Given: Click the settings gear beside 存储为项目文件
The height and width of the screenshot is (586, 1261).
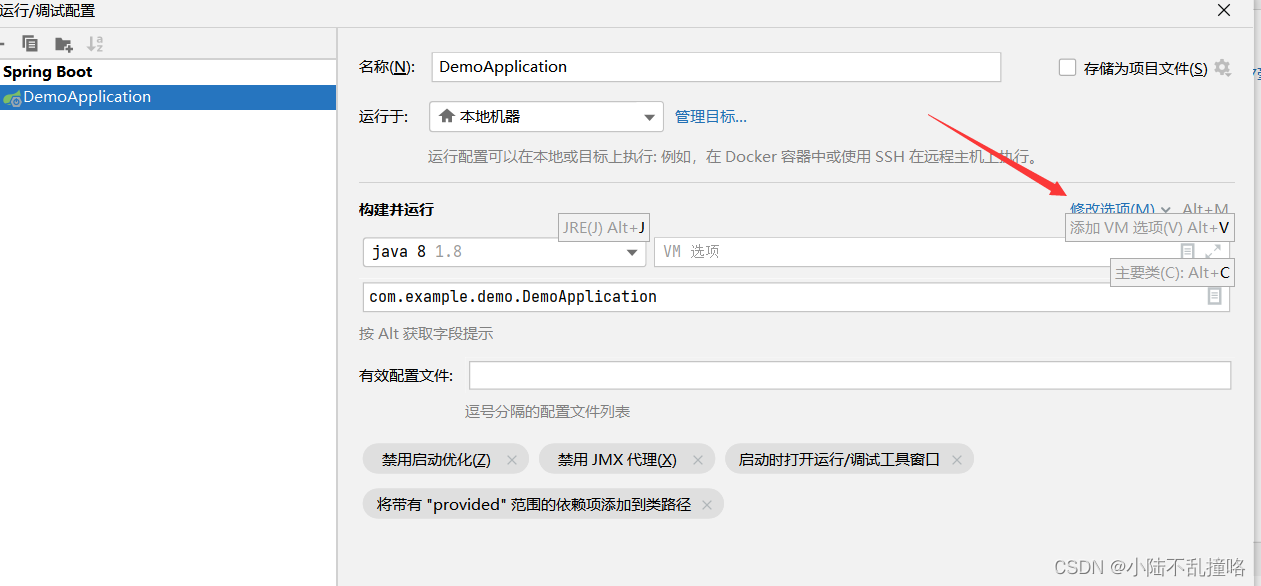Looking at the screenshot, I should point(1222,66).
